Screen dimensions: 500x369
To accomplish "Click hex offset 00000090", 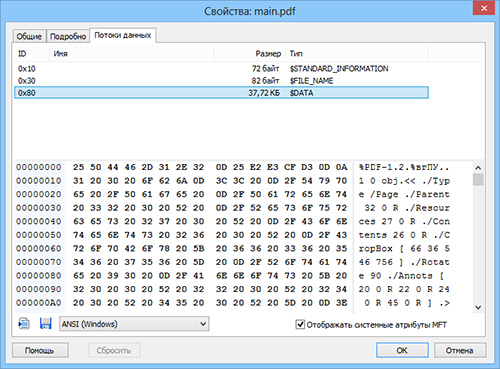I will pyautogui.click(x=39, y=289).
